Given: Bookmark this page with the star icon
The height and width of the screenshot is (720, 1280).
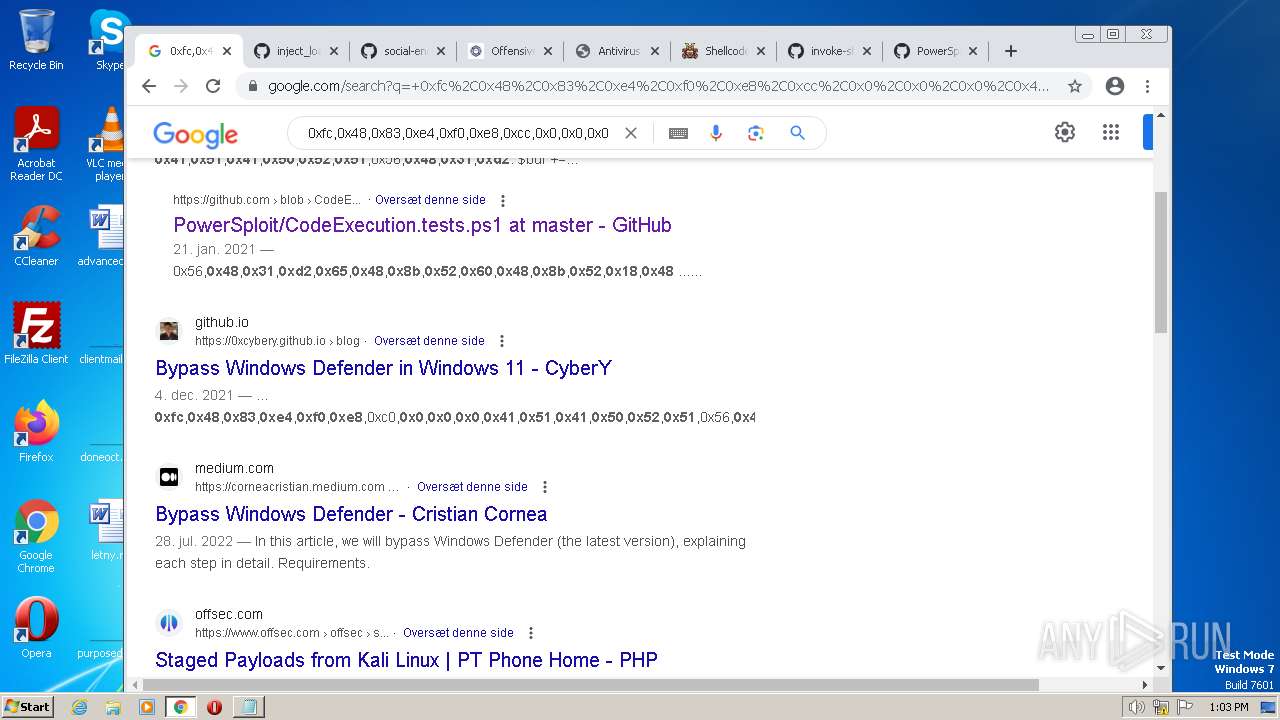Looking at the screenshot, I should tap(1075, 86).
